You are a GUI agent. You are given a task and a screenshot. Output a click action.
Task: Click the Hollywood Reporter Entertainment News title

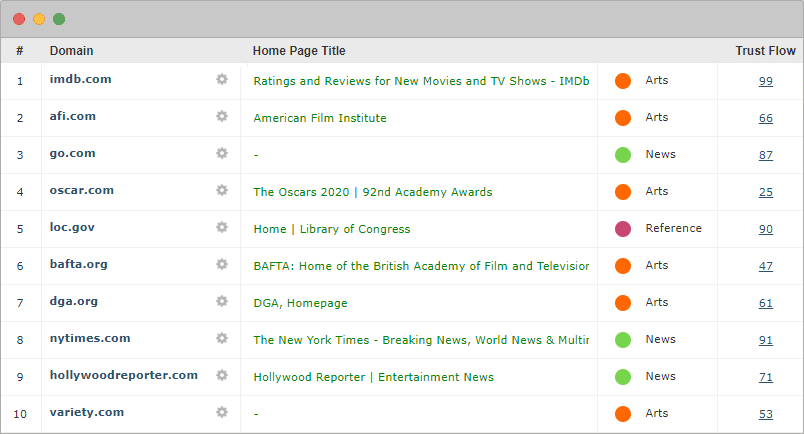coord(374,377)
